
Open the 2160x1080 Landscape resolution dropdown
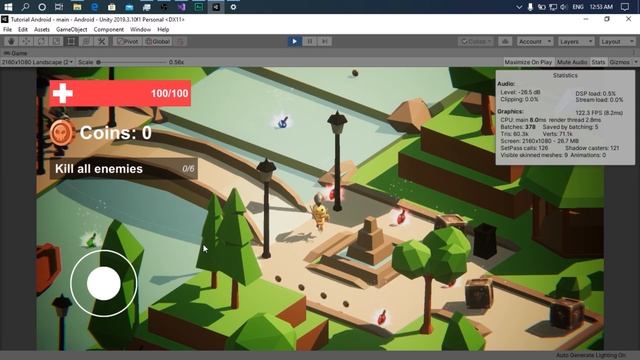pyautogui.click(x=38, y=62)
